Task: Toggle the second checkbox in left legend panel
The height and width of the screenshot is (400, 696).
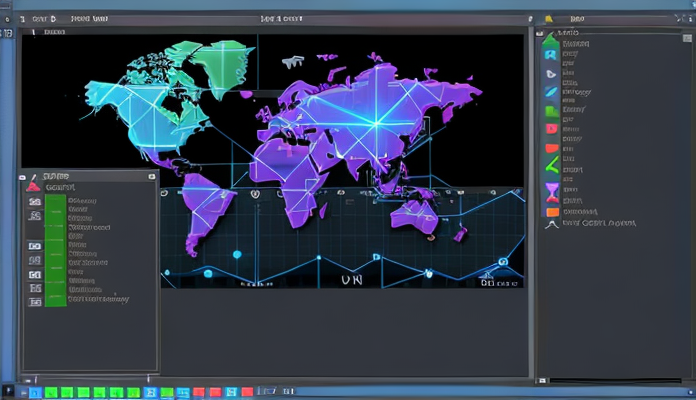Action: (x=34, y=214)
